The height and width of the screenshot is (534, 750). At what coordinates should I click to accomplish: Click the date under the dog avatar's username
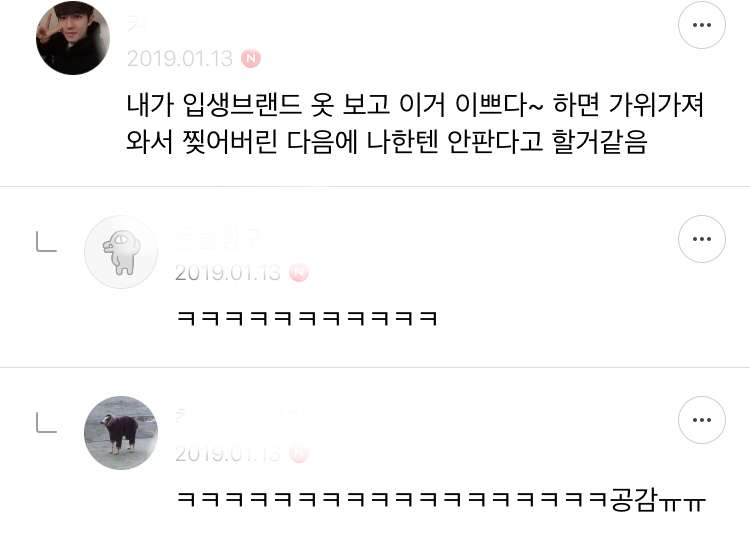(x=227, y=454)
